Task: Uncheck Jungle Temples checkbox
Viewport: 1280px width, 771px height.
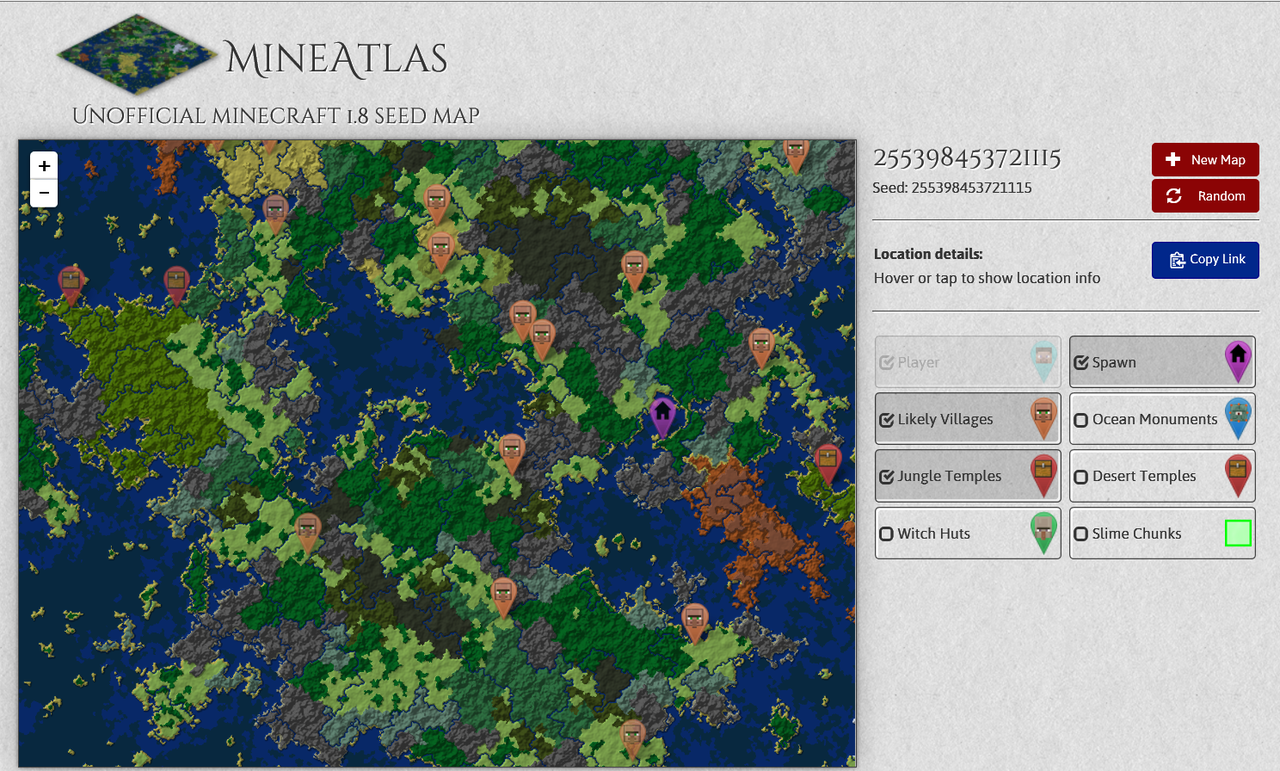Action: point(886,477)
